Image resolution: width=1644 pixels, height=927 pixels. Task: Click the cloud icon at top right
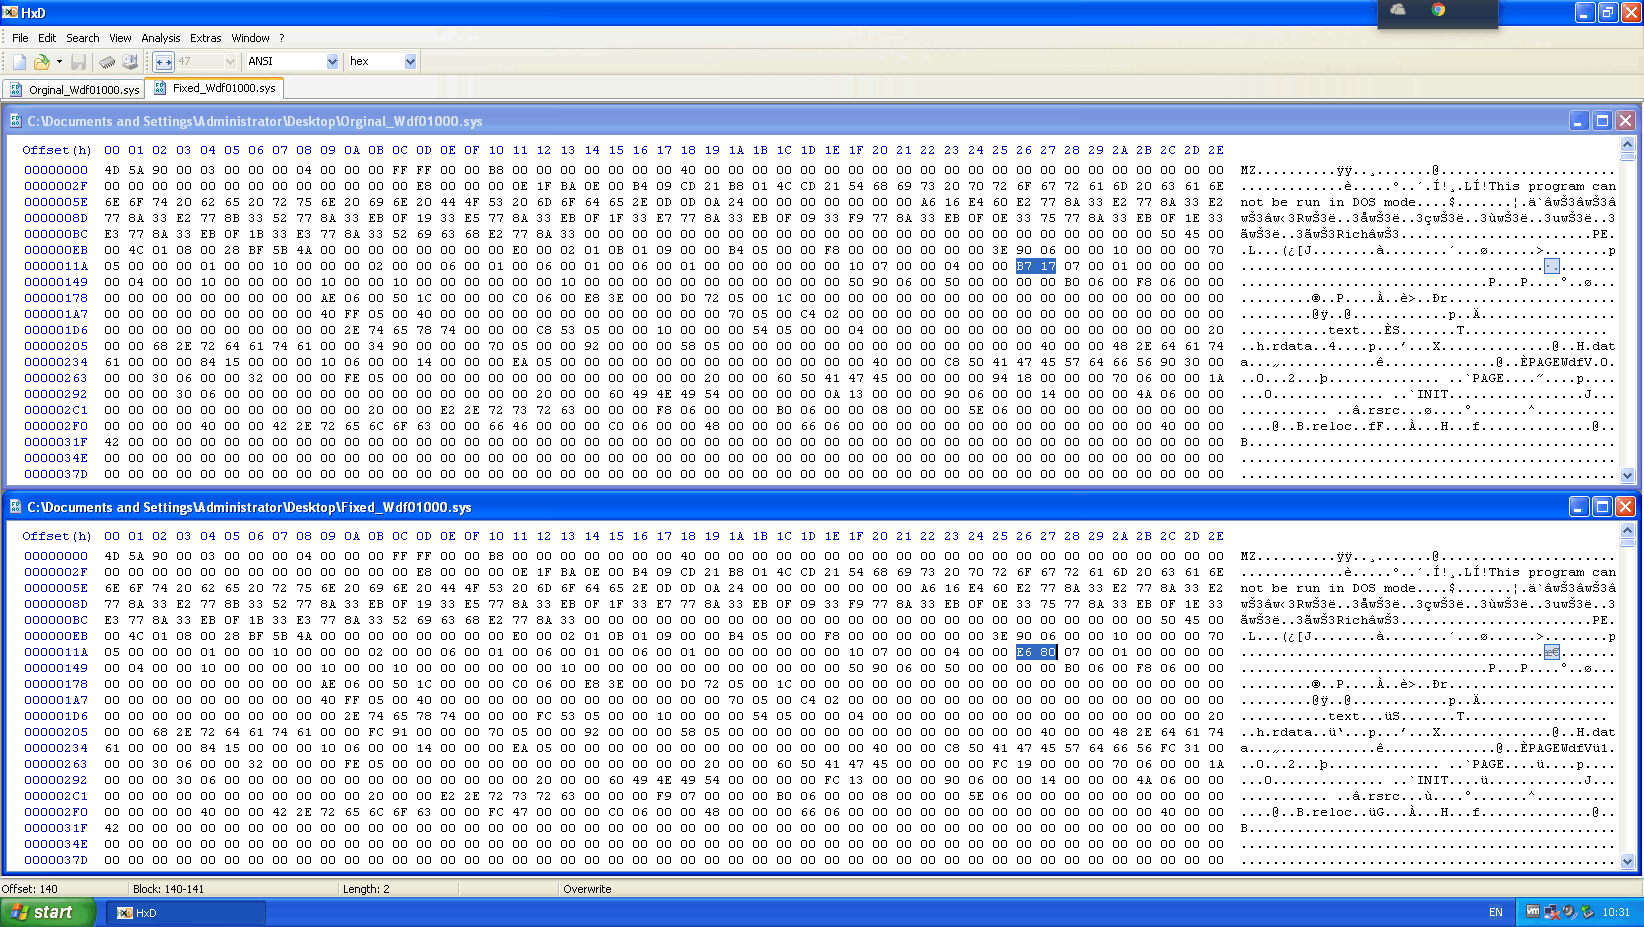pos(1398,10)
